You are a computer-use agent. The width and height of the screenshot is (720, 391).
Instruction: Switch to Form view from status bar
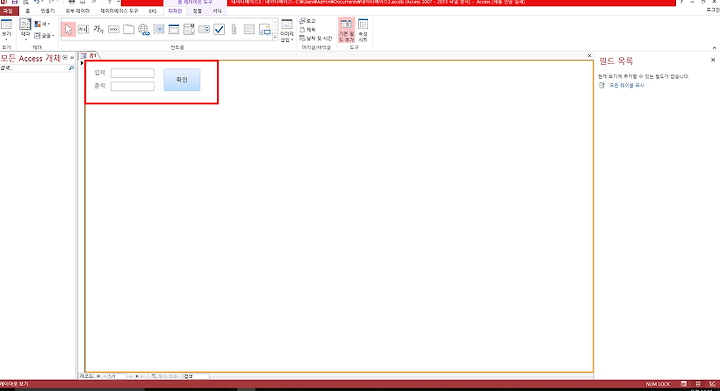684,384
